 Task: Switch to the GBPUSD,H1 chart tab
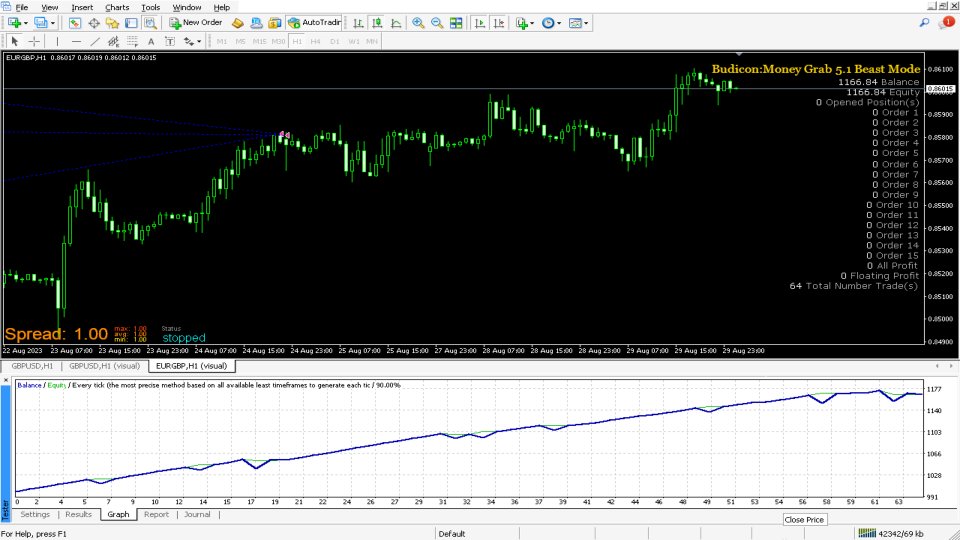point(32,366)
